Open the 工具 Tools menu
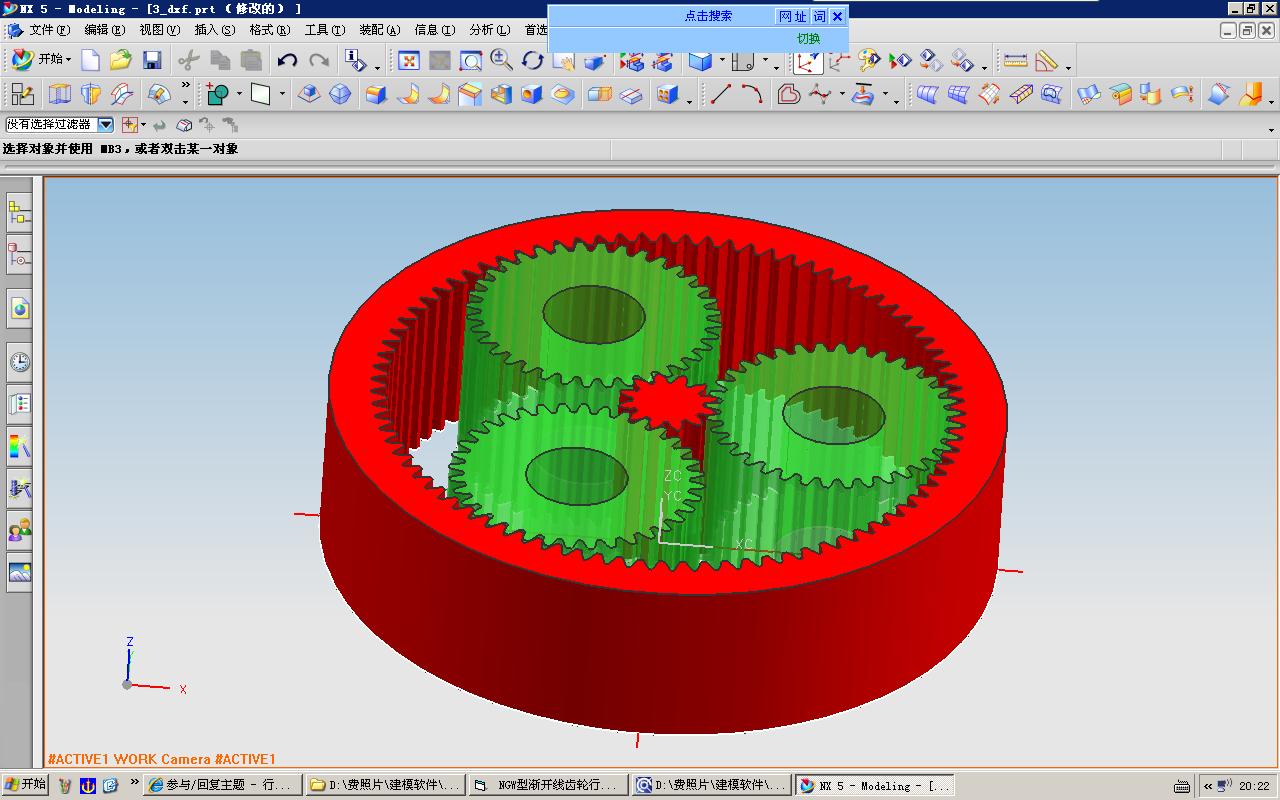The image size is (1280, 800). point(324,30)
